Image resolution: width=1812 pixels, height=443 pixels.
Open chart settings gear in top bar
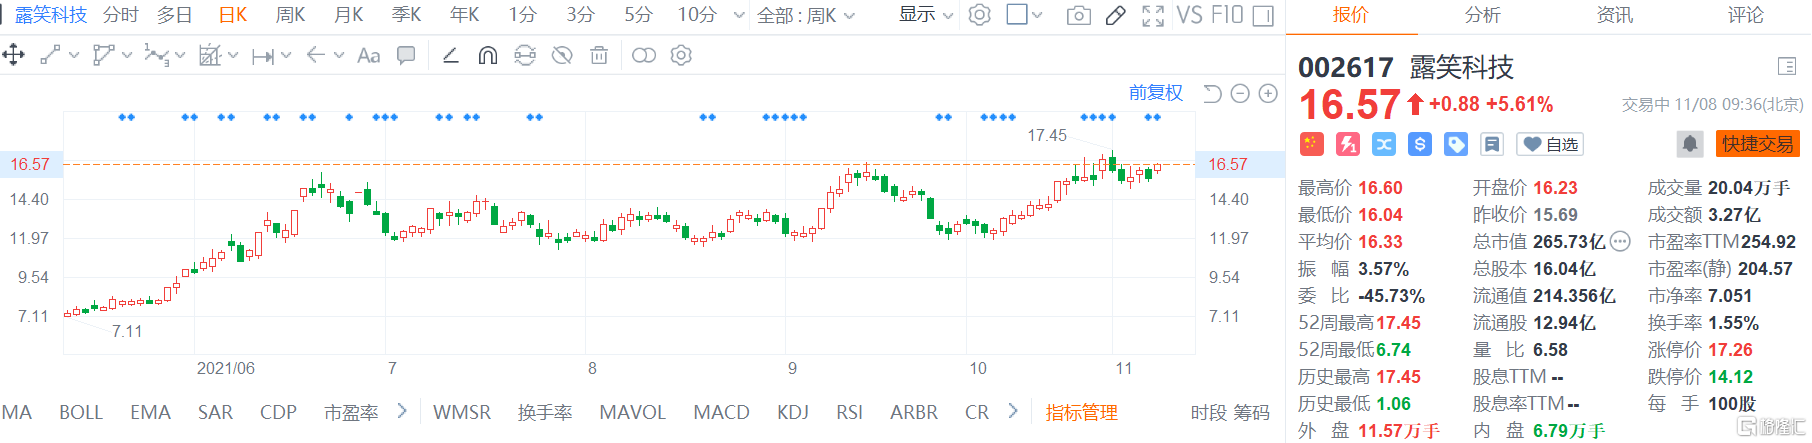pyautogui.click(x=980, y=15)
